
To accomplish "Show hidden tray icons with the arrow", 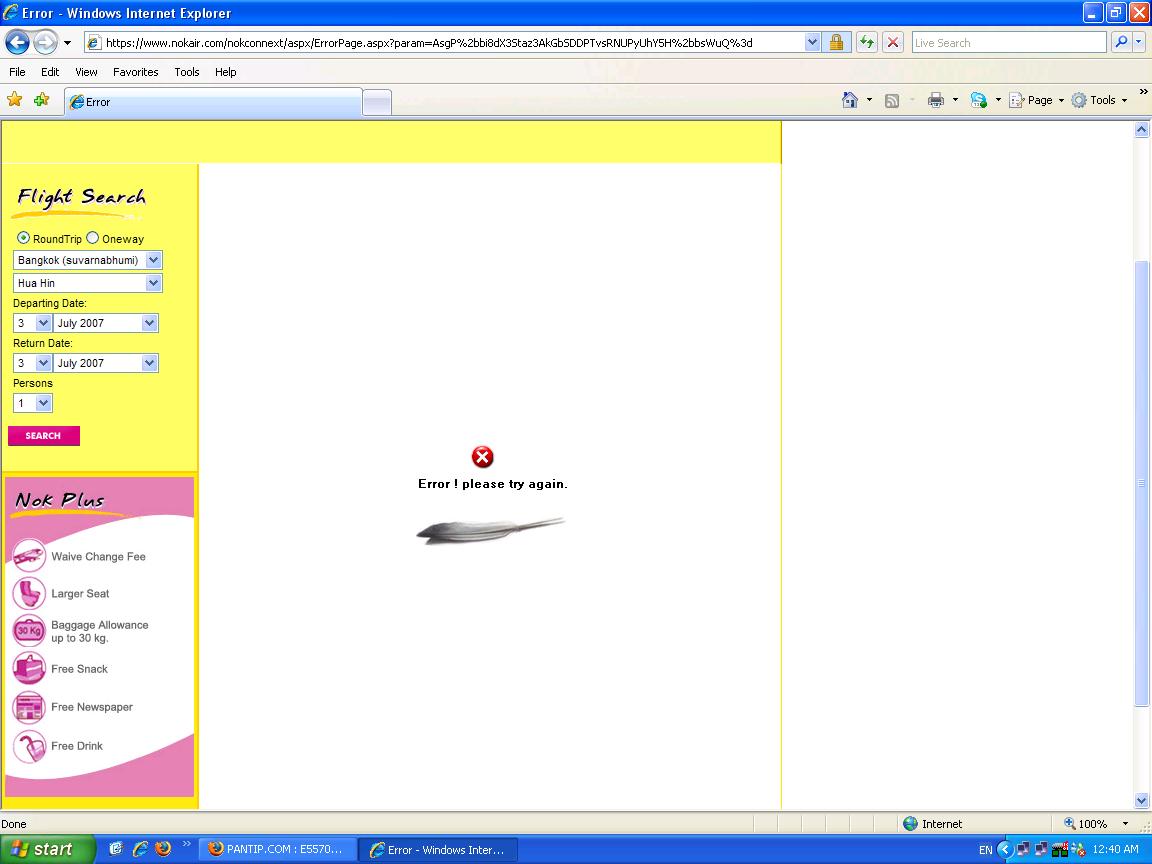I will (1004, 850).
